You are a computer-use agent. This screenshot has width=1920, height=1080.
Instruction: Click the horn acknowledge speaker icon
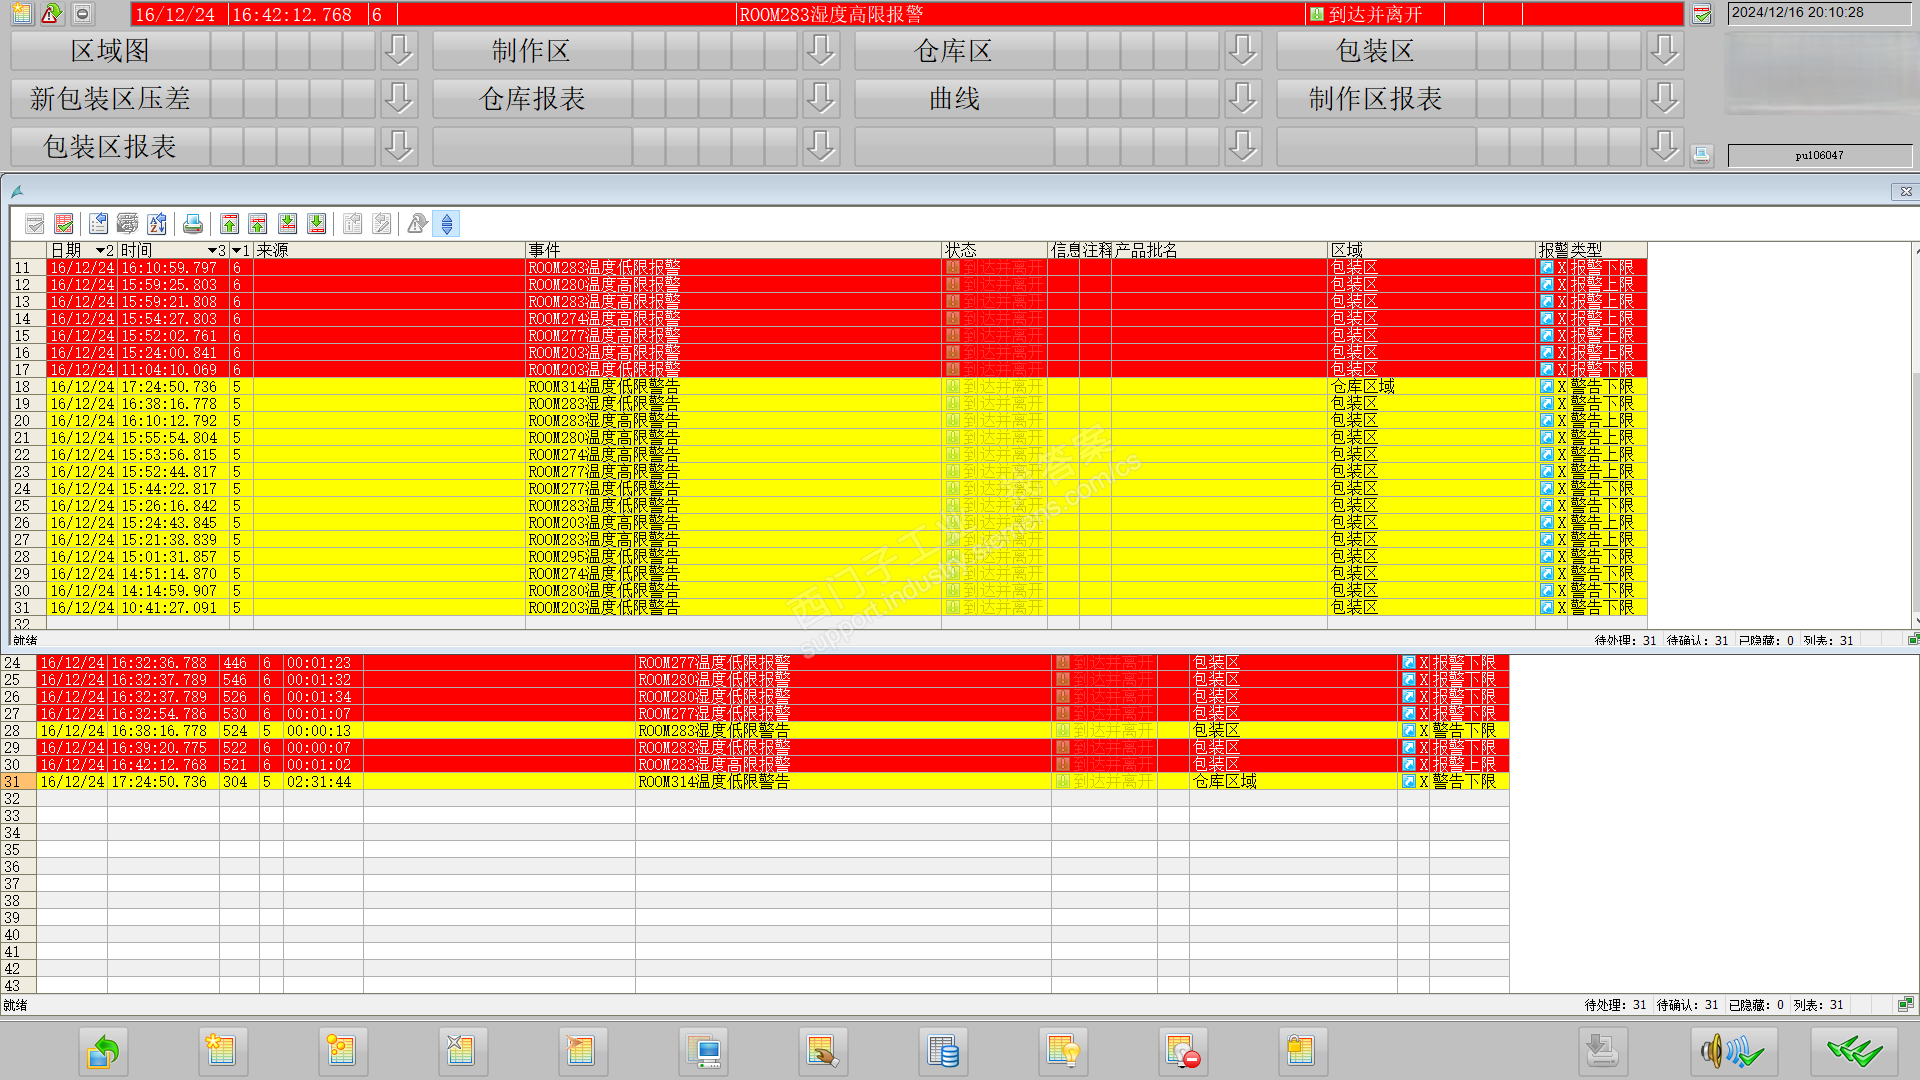[1732, 1051]
